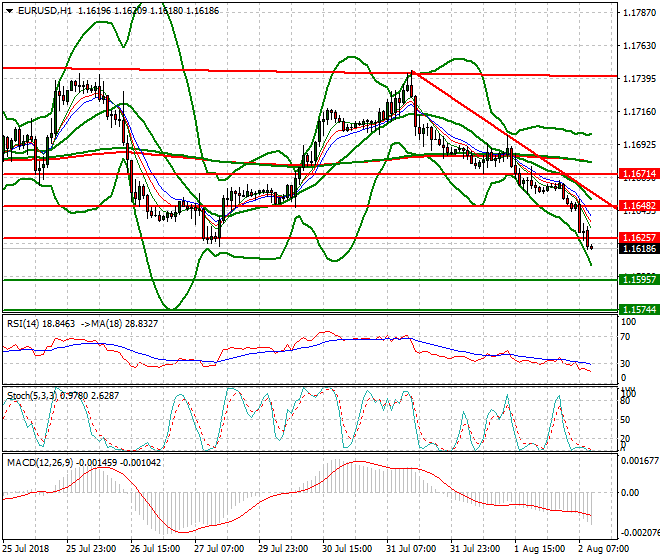
Task: Click the 1.17630 price scale value
Action: [639, 45]
